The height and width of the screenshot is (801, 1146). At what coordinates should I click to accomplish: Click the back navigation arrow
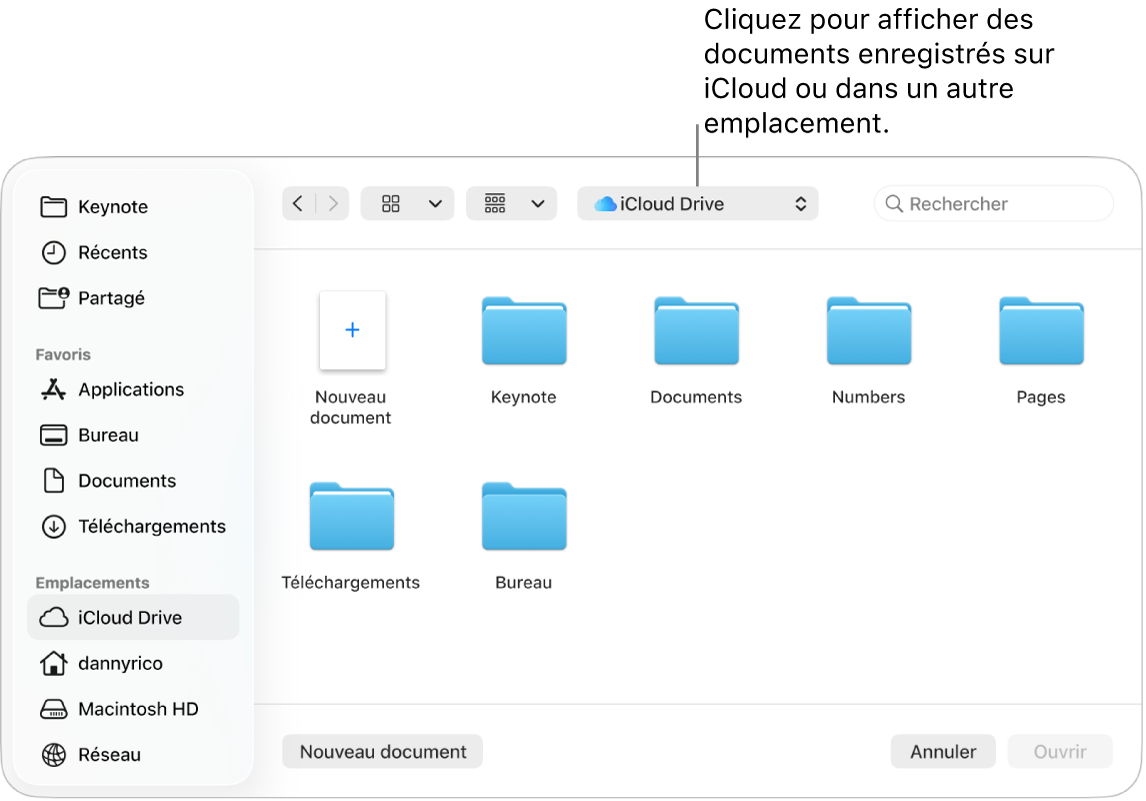point(297,203)
